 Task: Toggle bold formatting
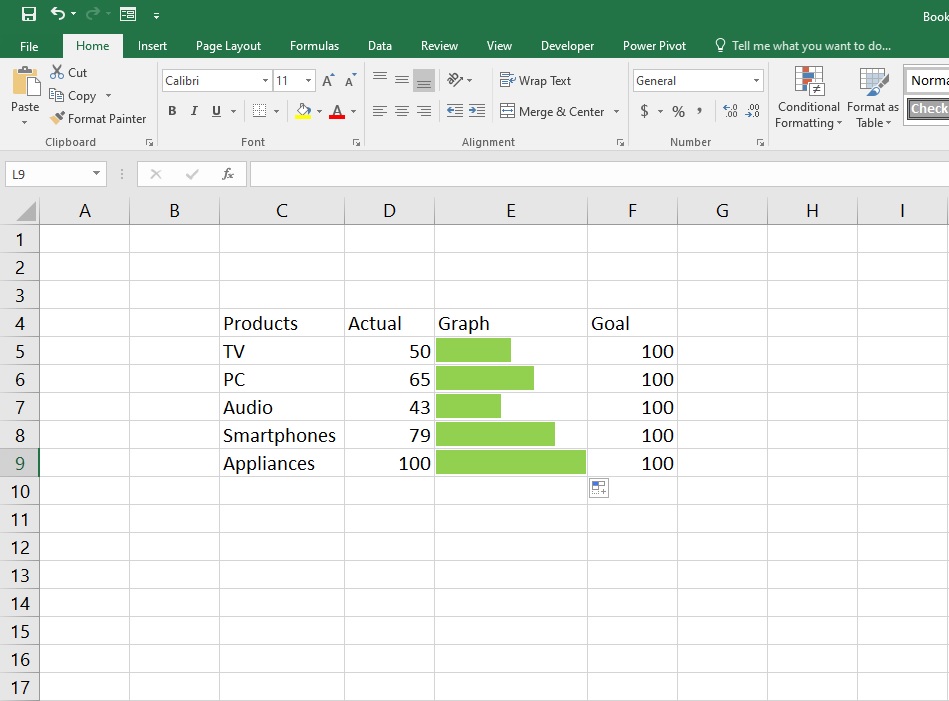pyautogui.click(x=171, y=111)
